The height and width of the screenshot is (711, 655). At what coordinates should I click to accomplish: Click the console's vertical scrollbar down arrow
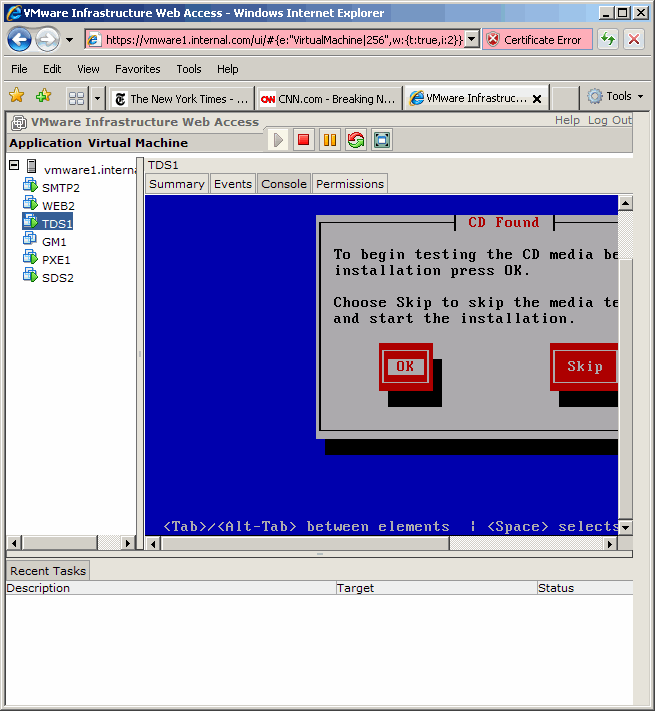coord(625,527)
